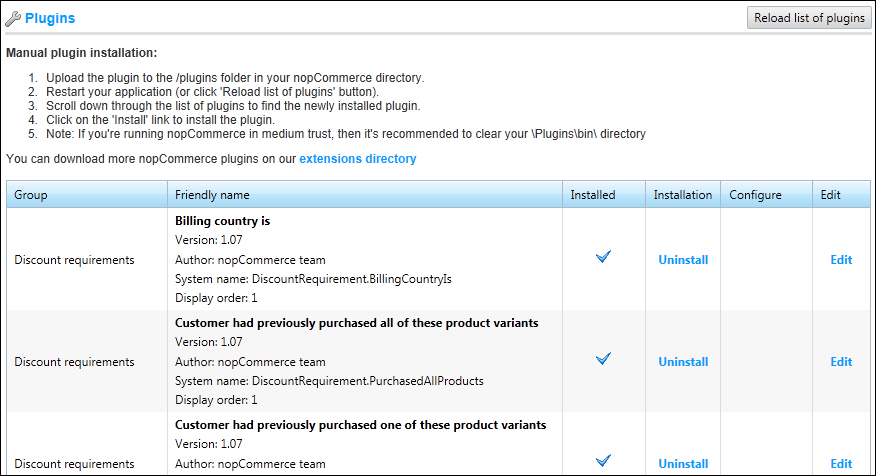Click the Reload list of plugins button
Image resolution: width=876 pixels, height=476 pixels.
click(809, 18)
